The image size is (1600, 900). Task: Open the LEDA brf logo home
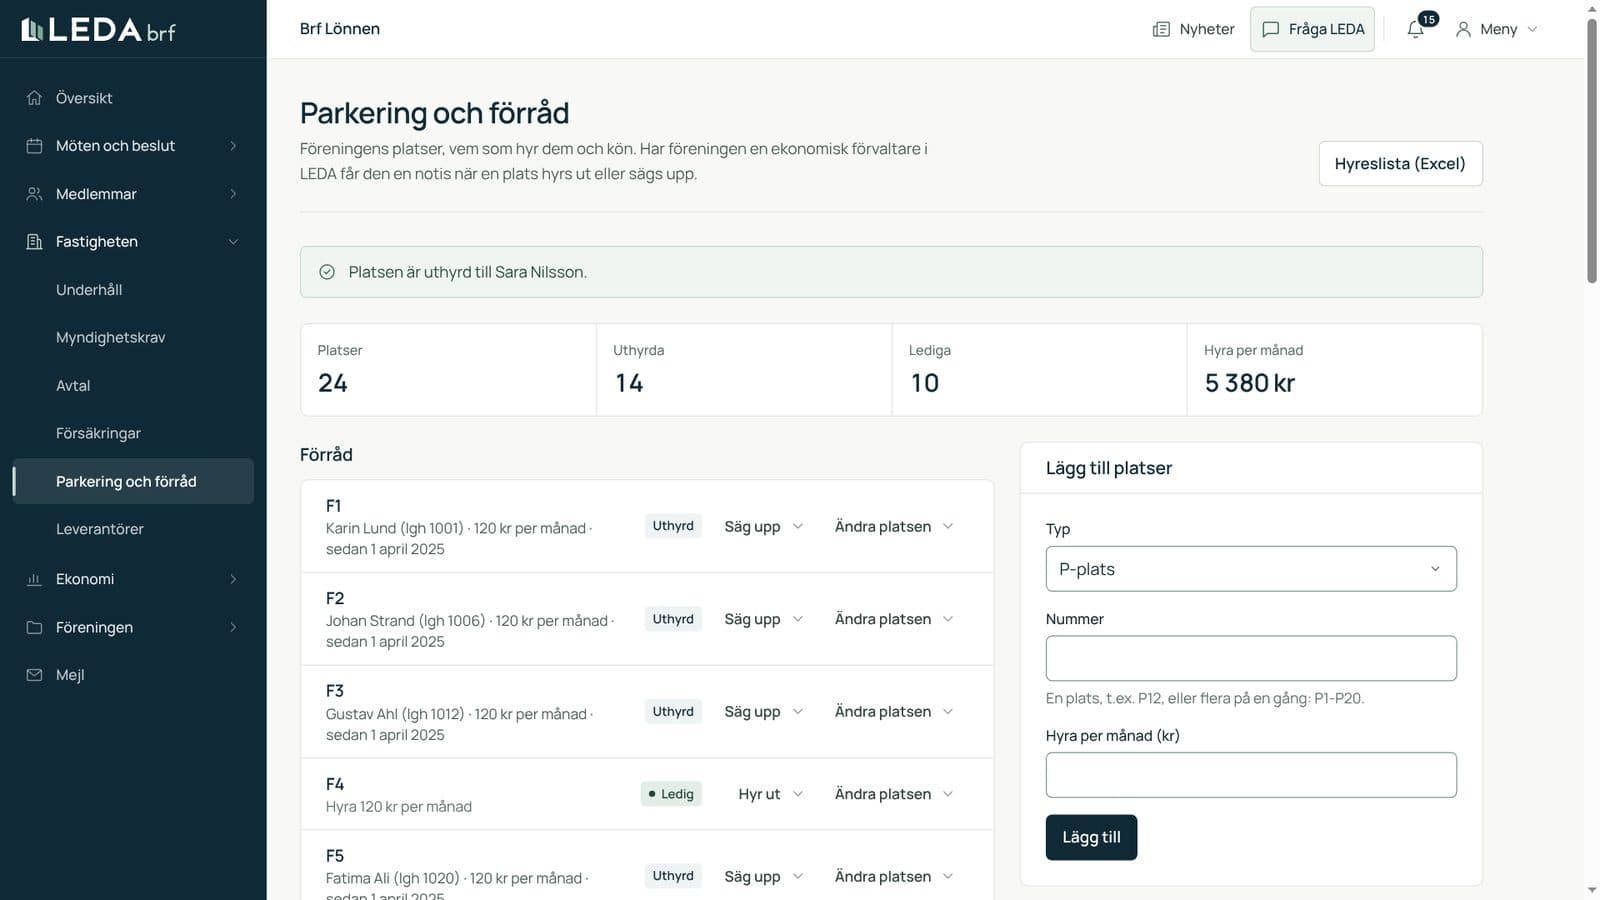point(98,30)
